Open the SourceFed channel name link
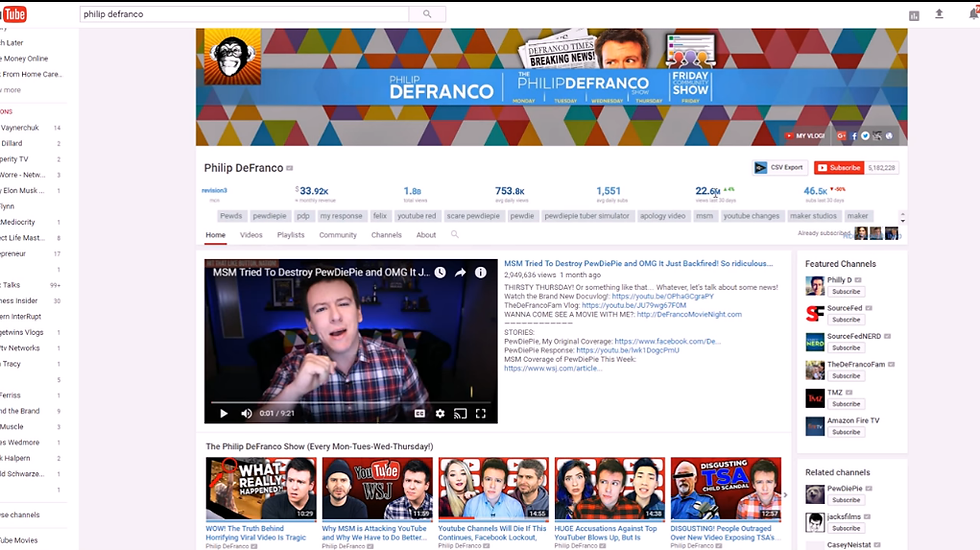Screen dimensions: 980x550 (844, 308)
